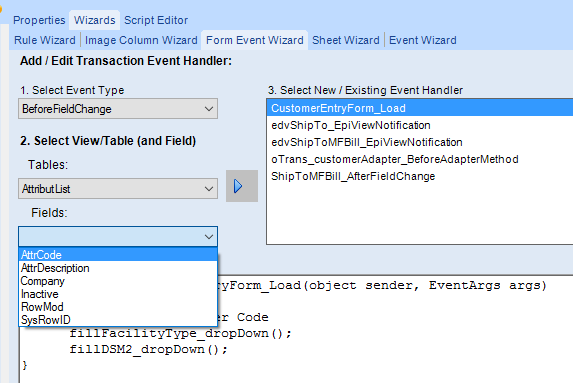Open the Event Wizard tab
Screen dimensions: 573x383
tap(423, 40)
